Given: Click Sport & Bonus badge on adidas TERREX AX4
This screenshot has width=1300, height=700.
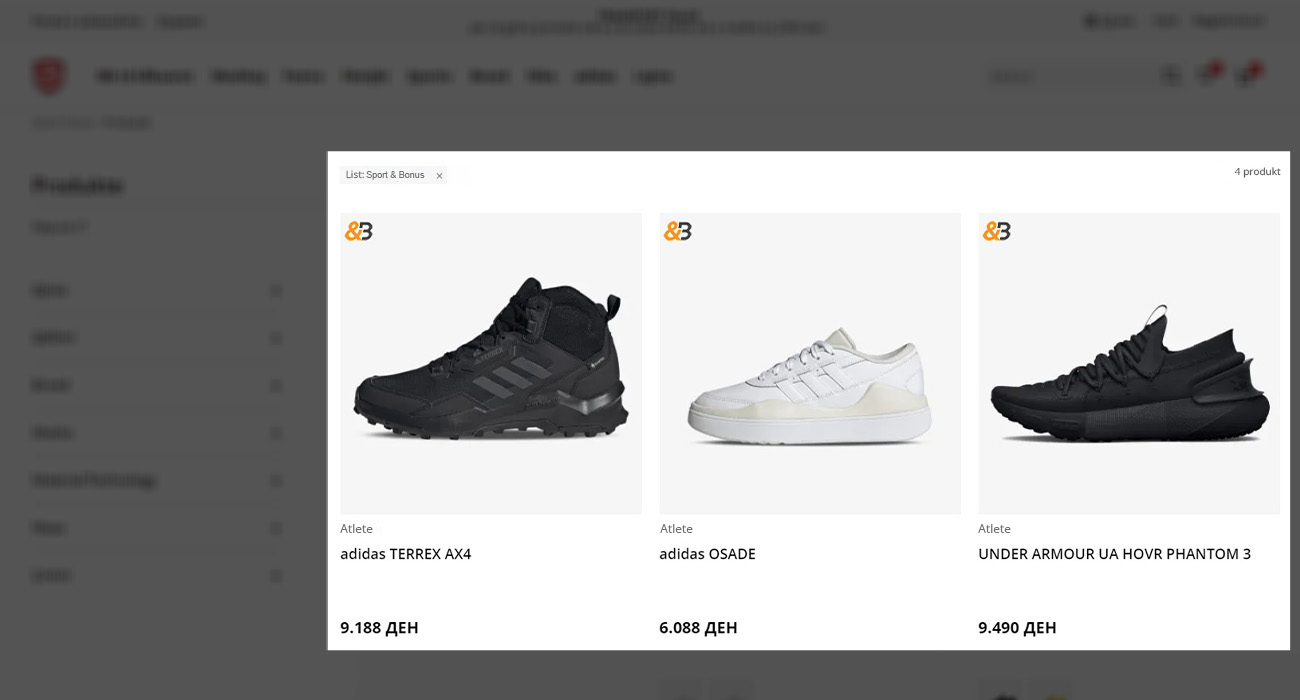Looking at the screenshot, I should [359, 231].
